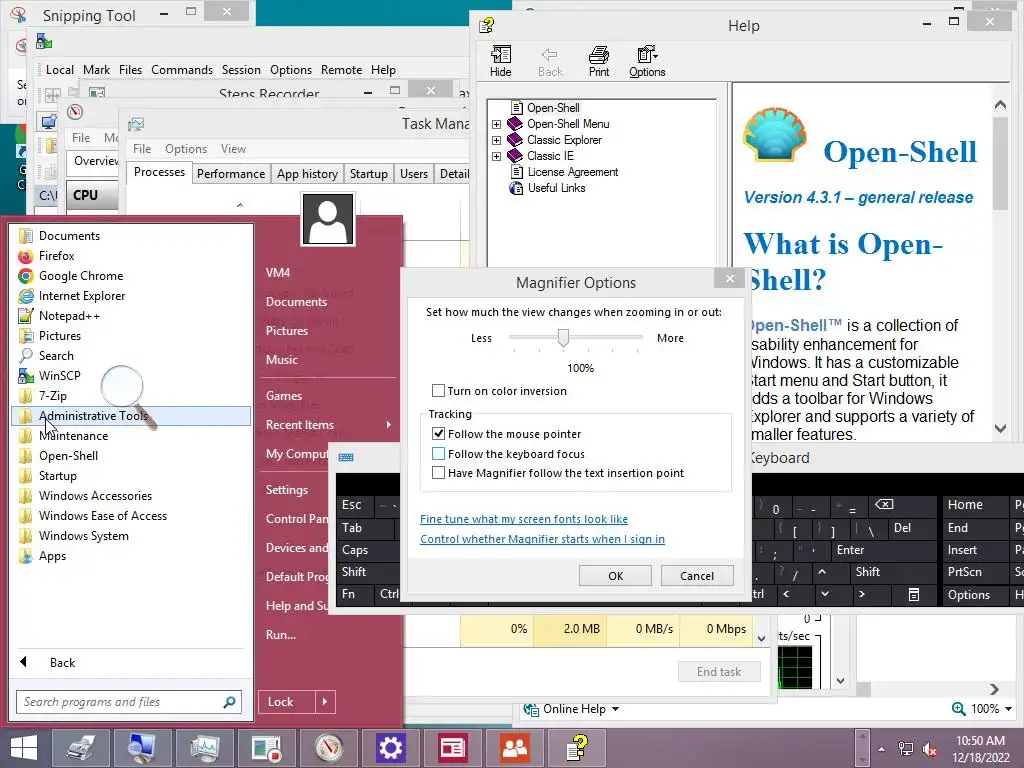This screenshot has height=768, width=1024.
Task: Launch Notepad++ from the start menu
Action: 69,316
